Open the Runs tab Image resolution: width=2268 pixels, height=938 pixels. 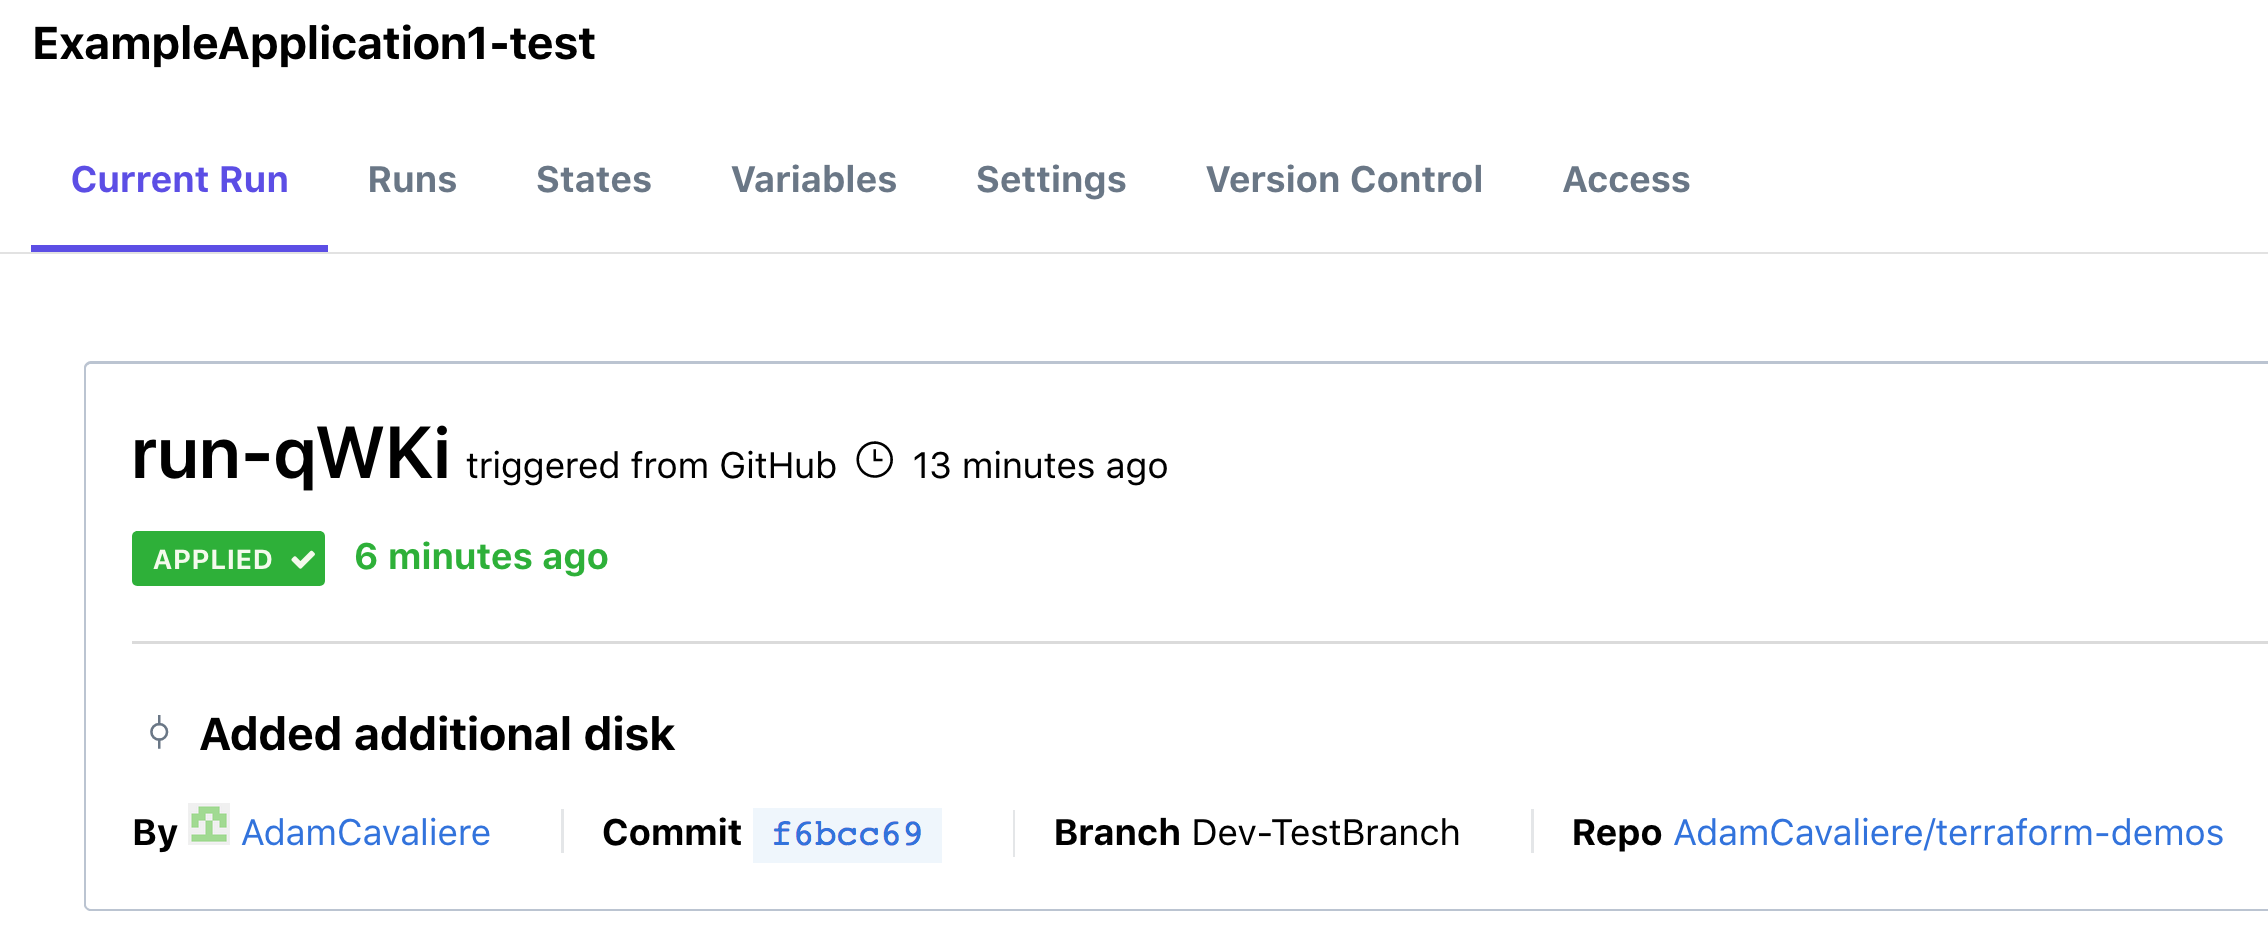[x=412, y=180]
